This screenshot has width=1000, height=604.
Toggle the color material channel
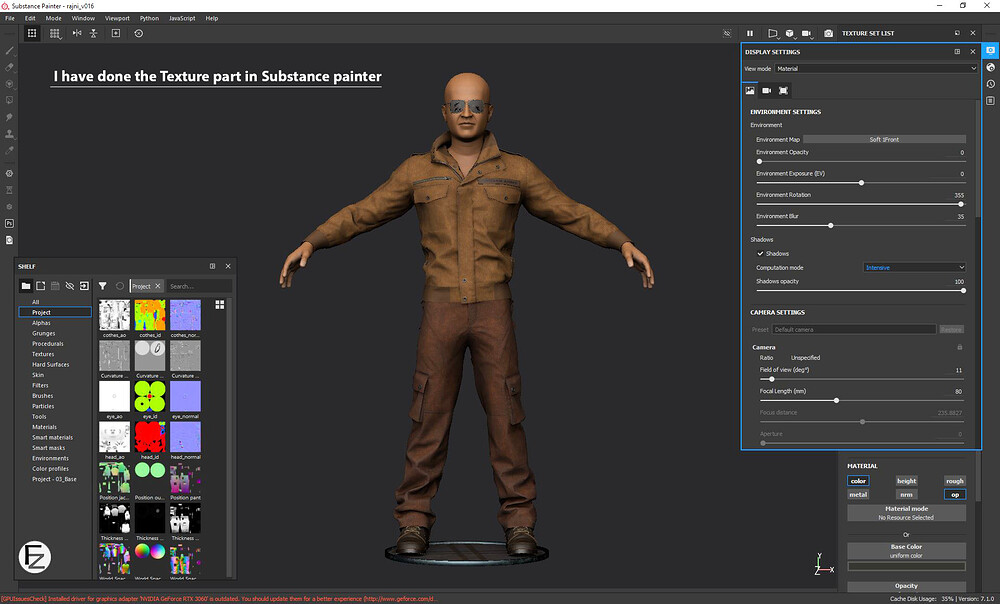coord(858,481)
